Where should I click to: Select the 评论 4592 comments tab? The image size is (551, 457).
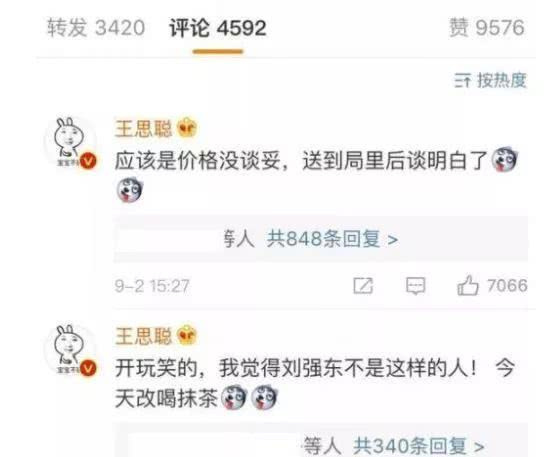click(x=218, y=28)
